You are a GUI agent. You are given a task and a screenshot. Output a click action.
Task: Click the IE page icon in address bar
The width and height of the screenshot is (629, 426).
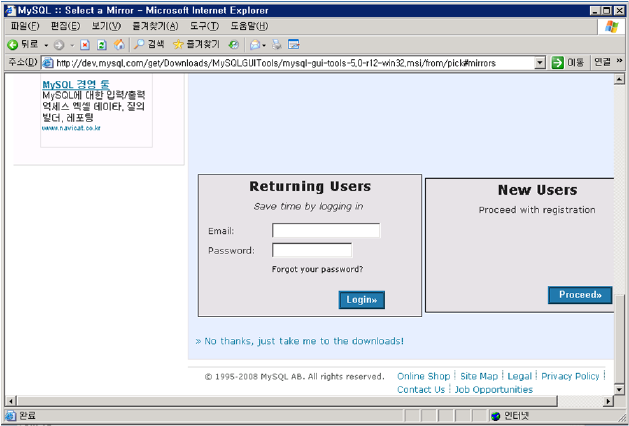(x=48, y=63)
